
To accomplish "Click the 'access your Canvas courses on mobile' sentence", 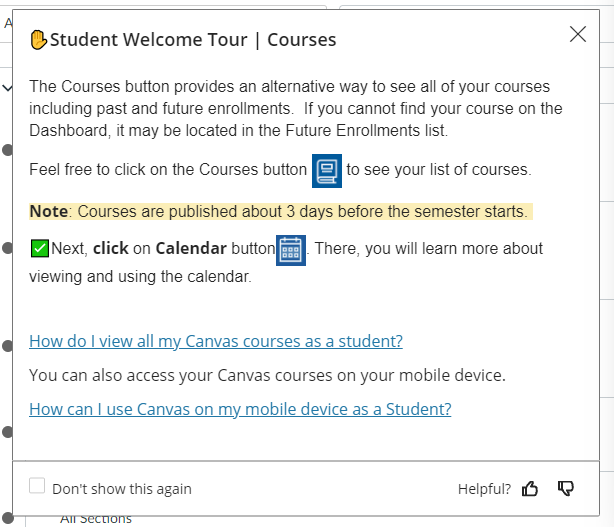I will point(268,375).
